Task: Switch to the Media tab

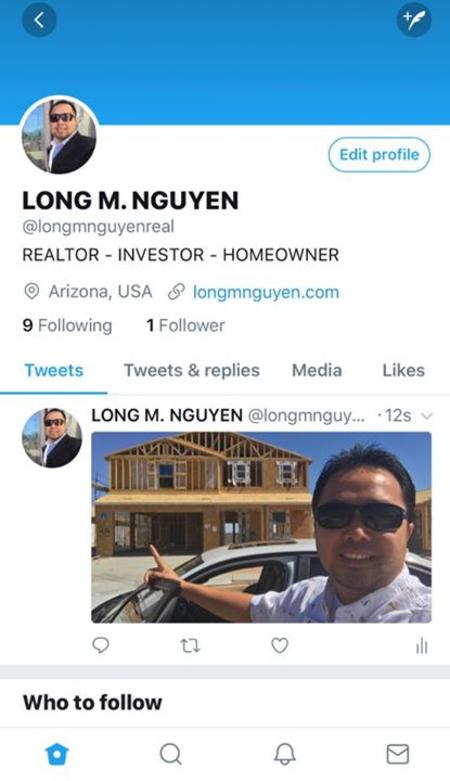Action: click(317, 370)
